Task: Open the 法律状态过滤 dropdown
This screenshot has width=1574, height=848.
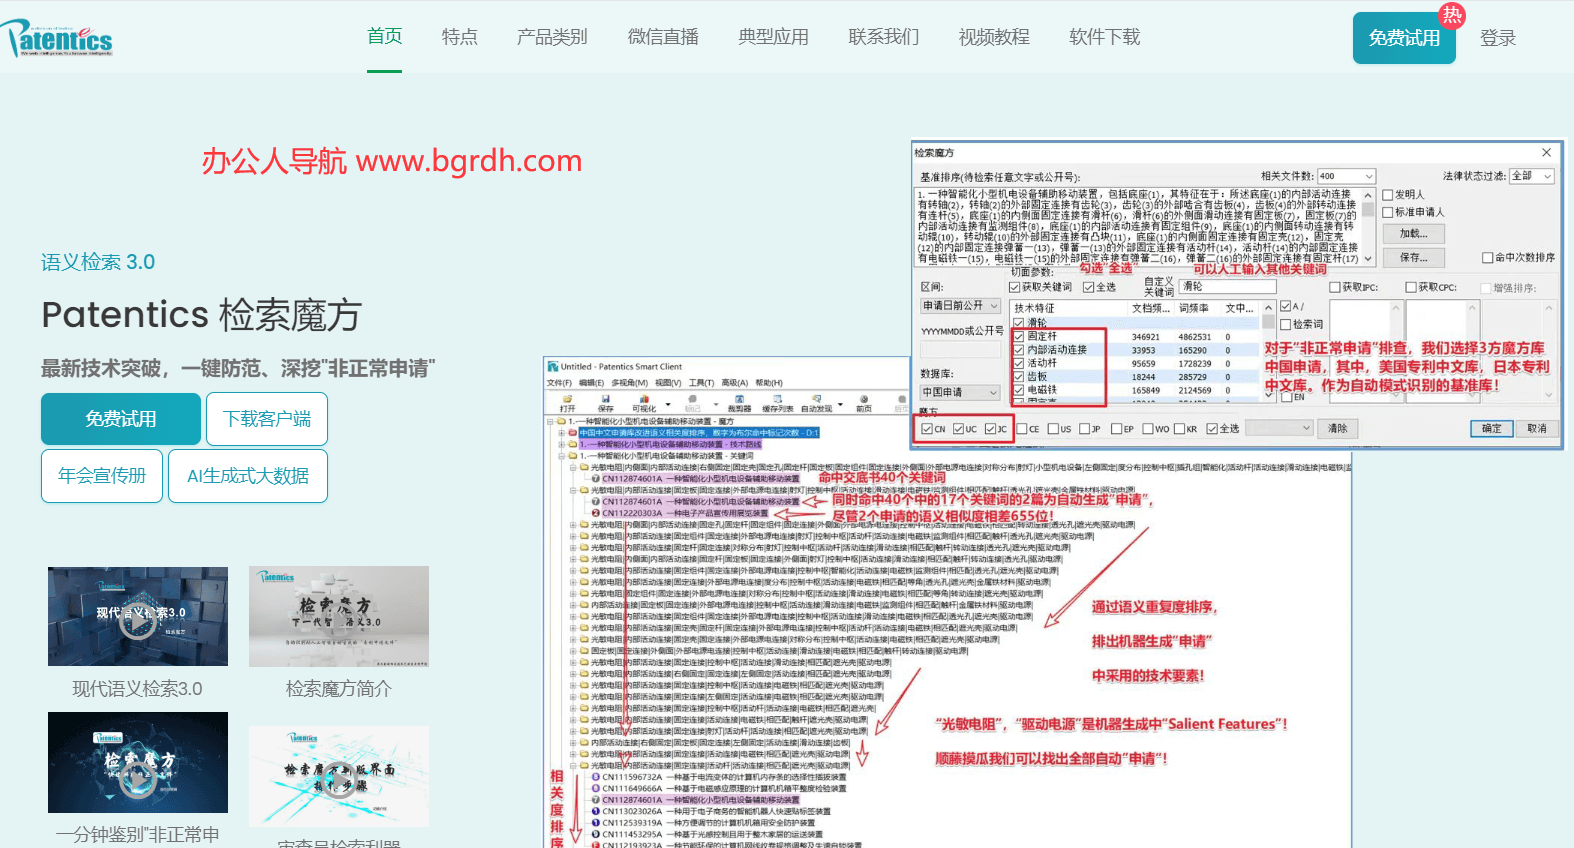Action: pos(1532,176)
